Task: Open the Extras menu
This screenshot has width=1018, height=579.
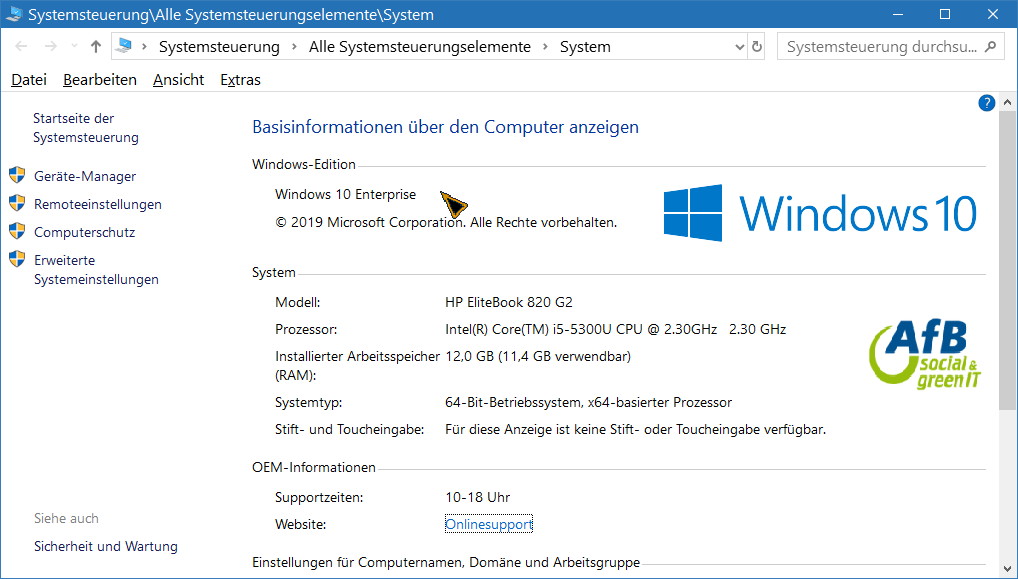Action: click(240, 80)
